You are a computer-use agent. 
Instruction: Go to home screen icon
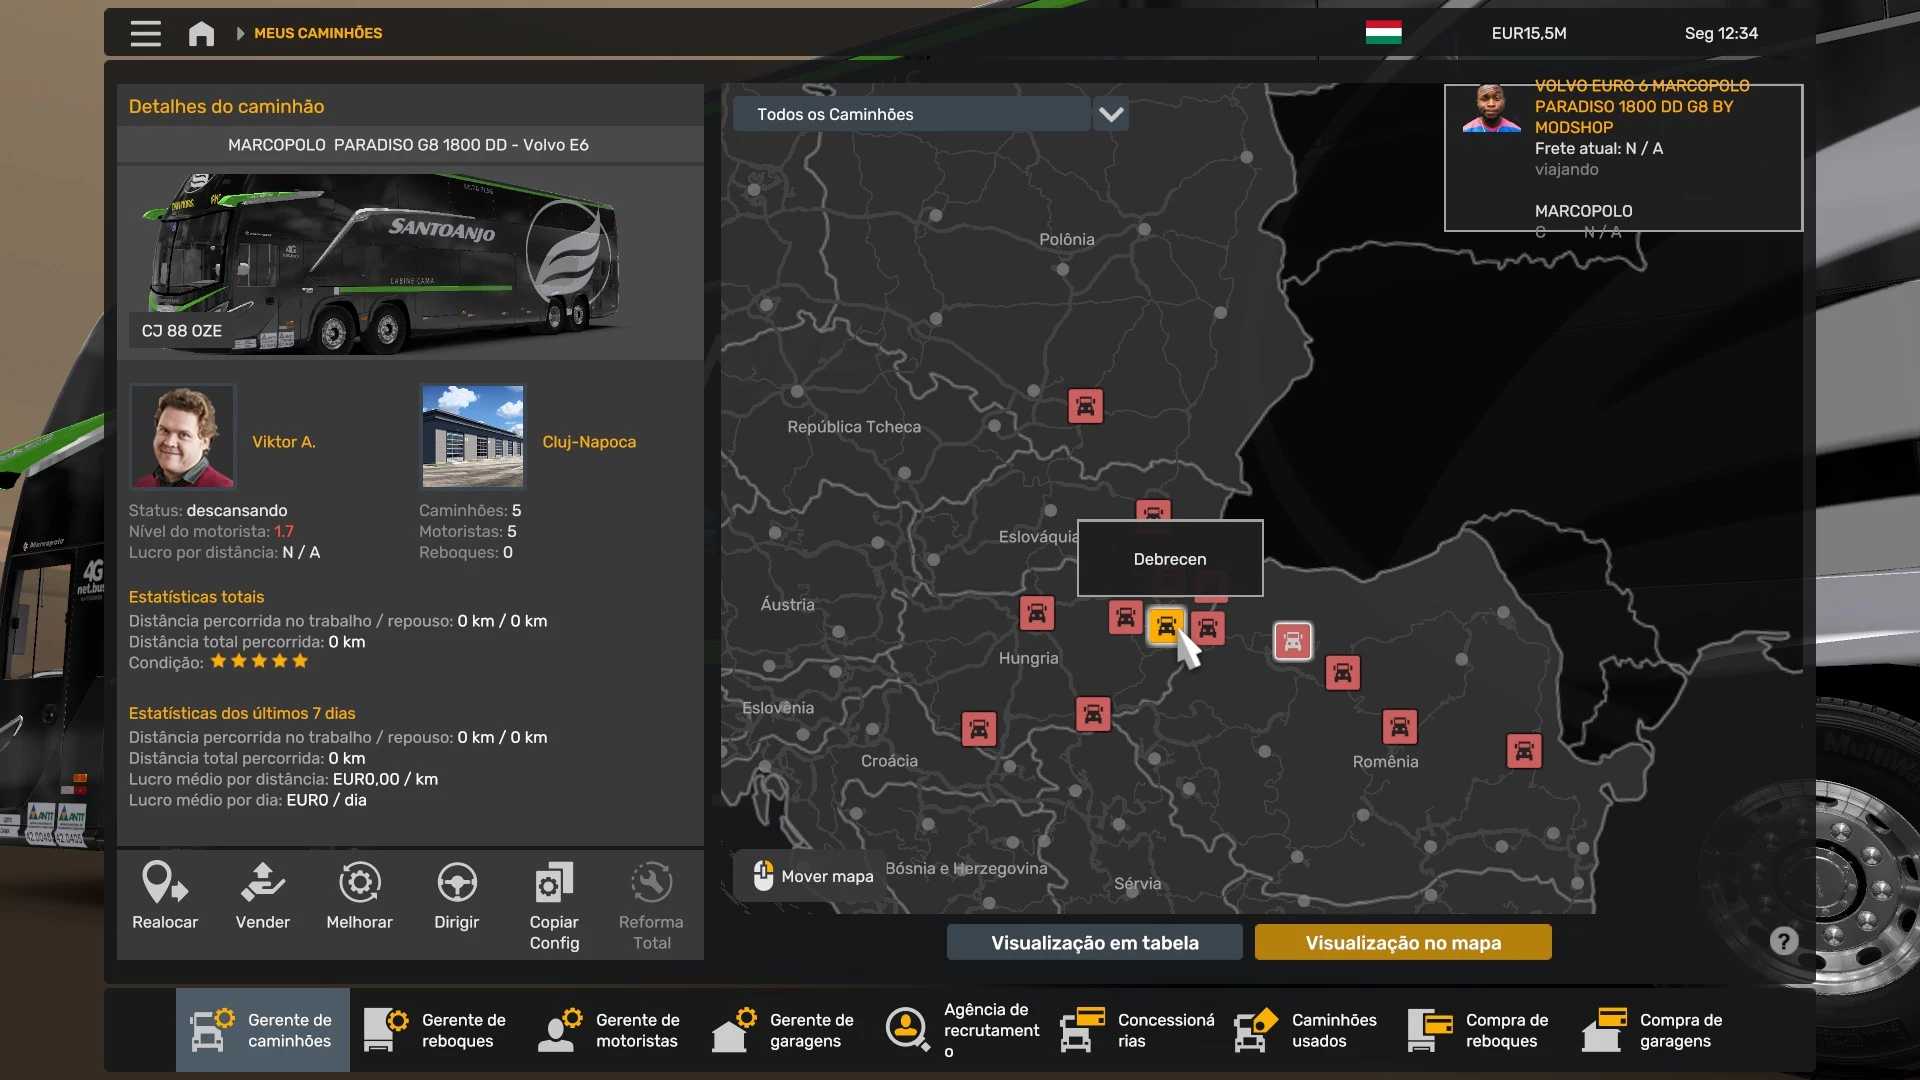(201, 33)
